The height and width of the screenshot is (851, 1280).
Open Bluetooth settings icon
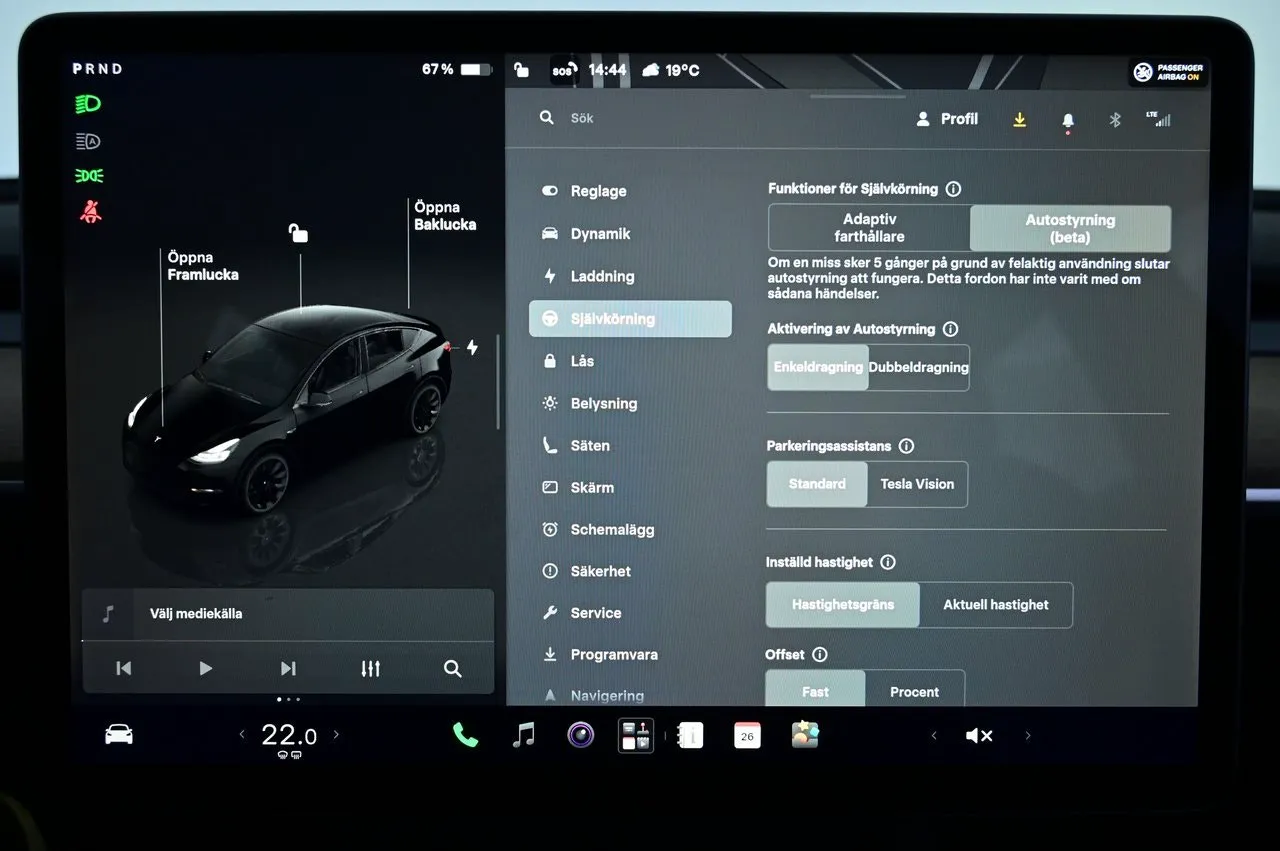[x=1115, y=120]
